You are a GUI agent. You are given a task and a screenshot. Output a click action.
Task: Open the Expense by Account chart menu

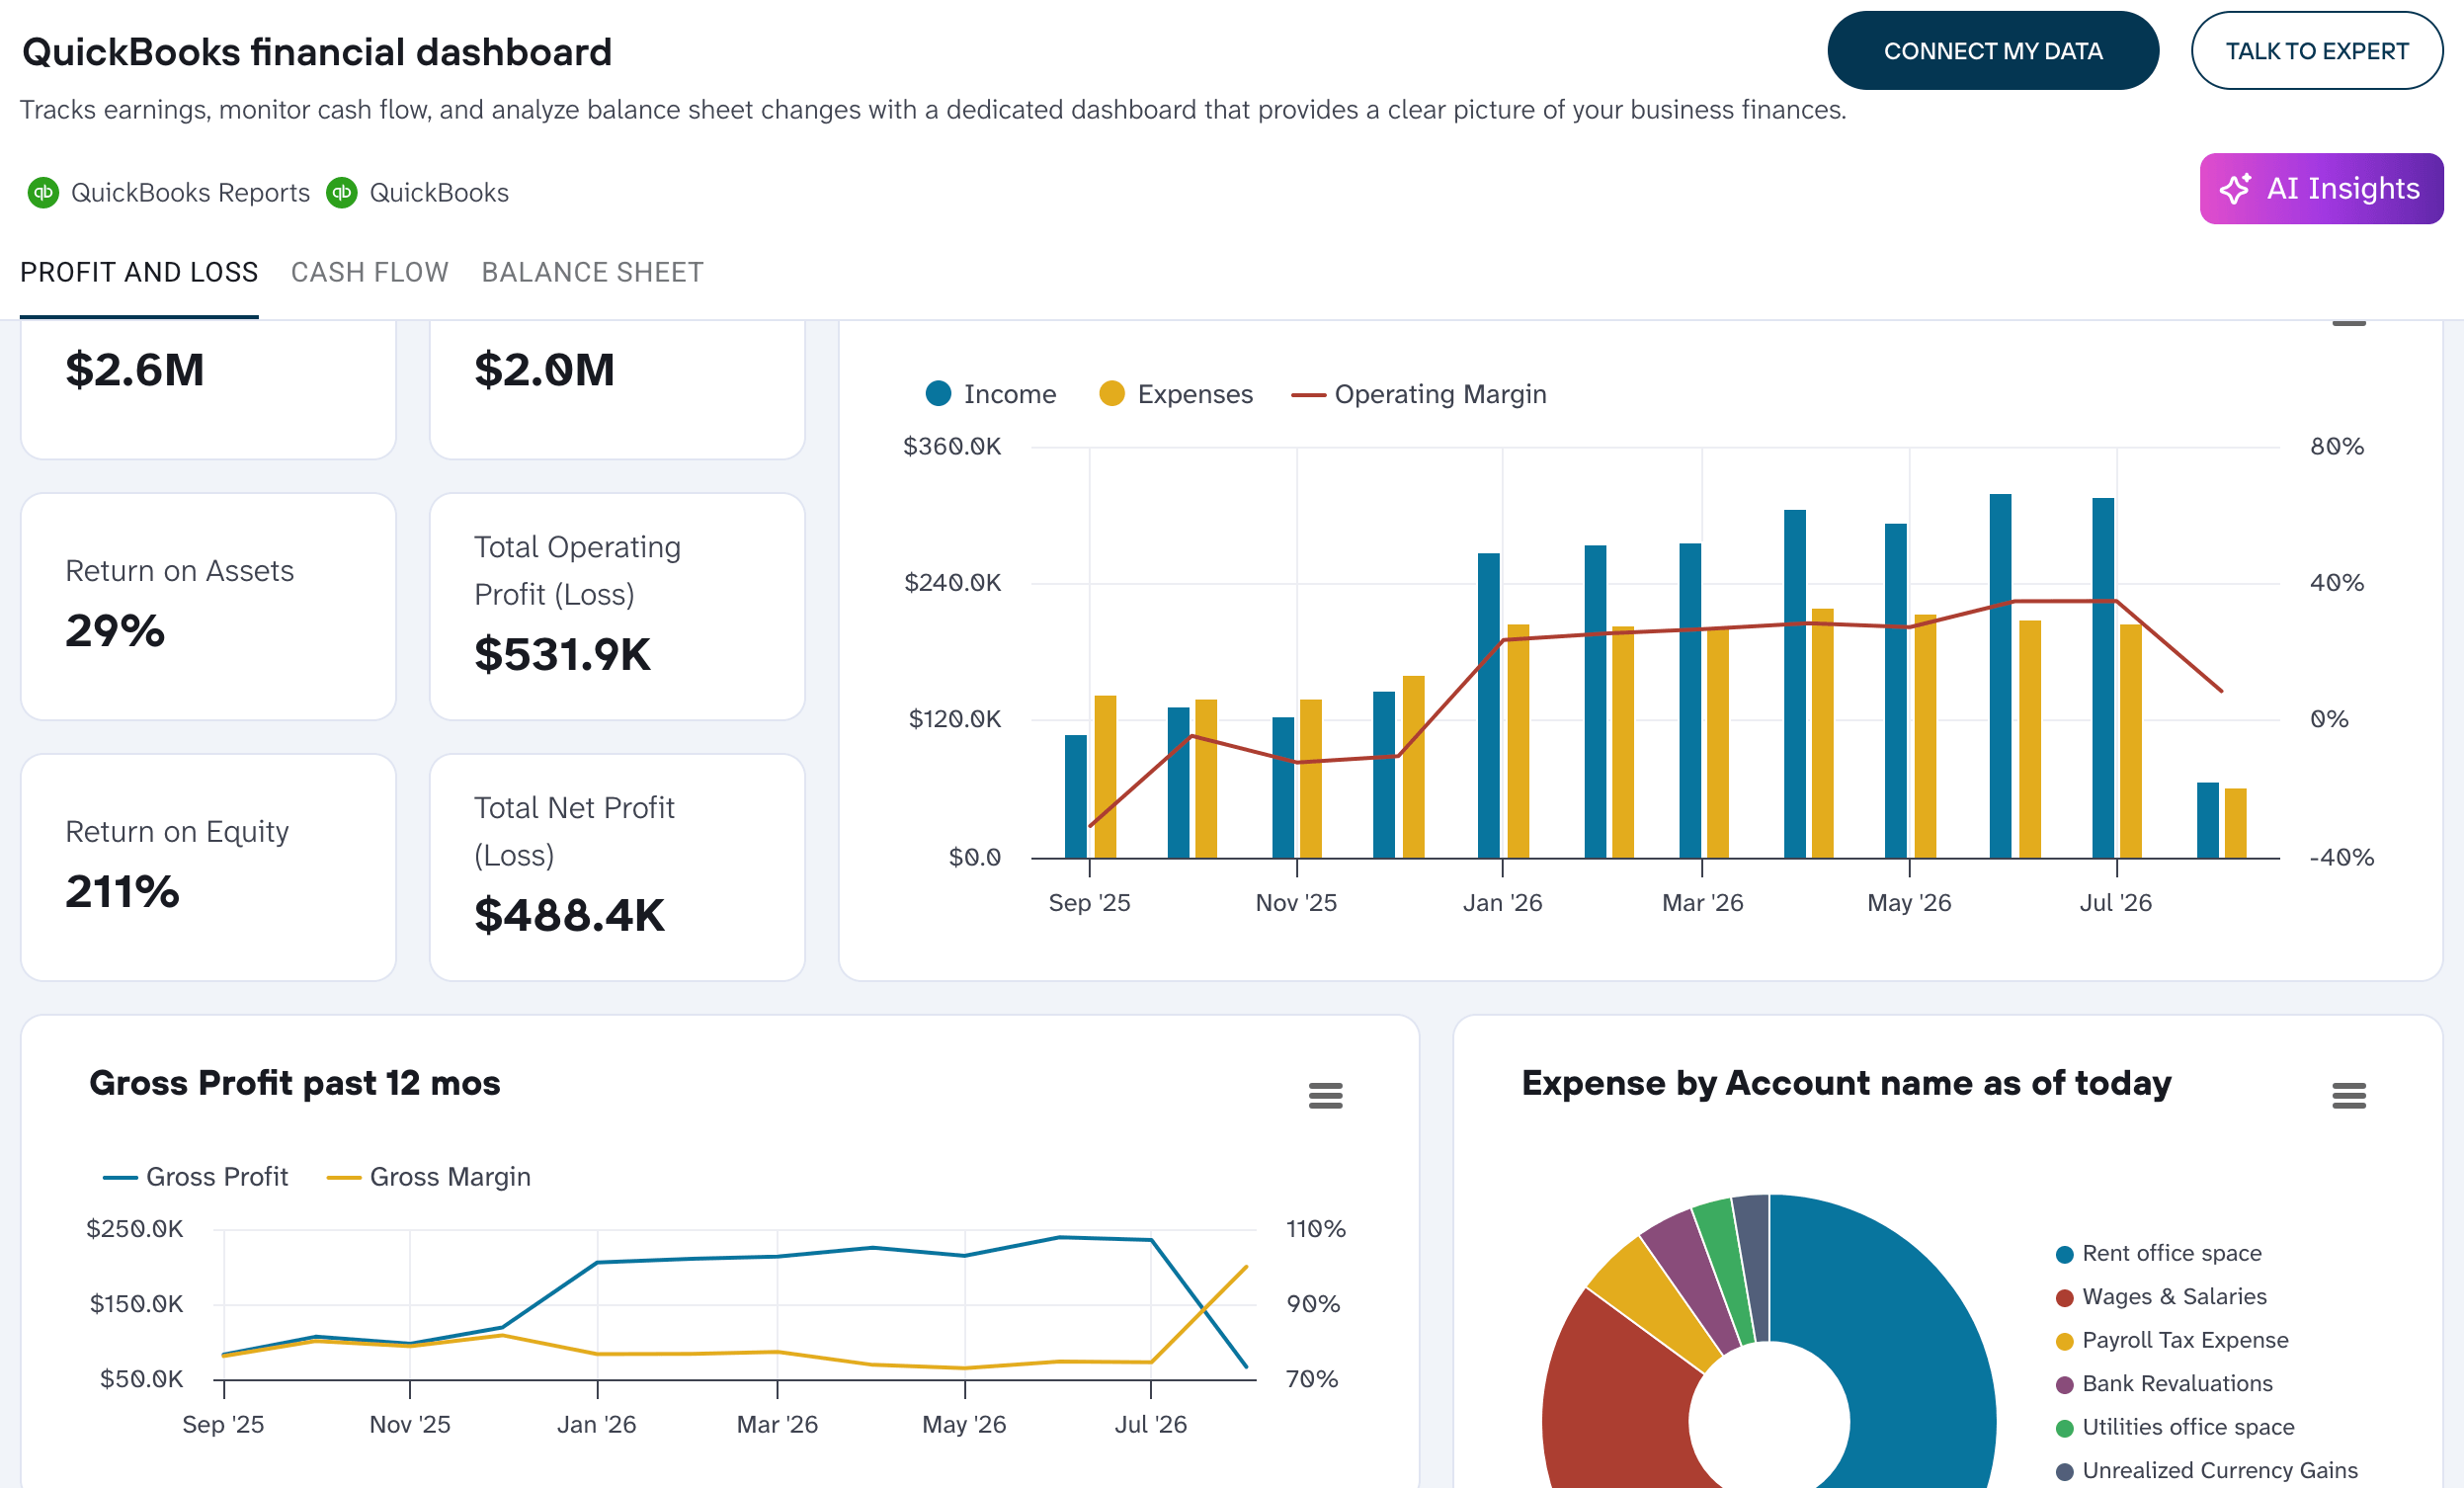2348,1095
